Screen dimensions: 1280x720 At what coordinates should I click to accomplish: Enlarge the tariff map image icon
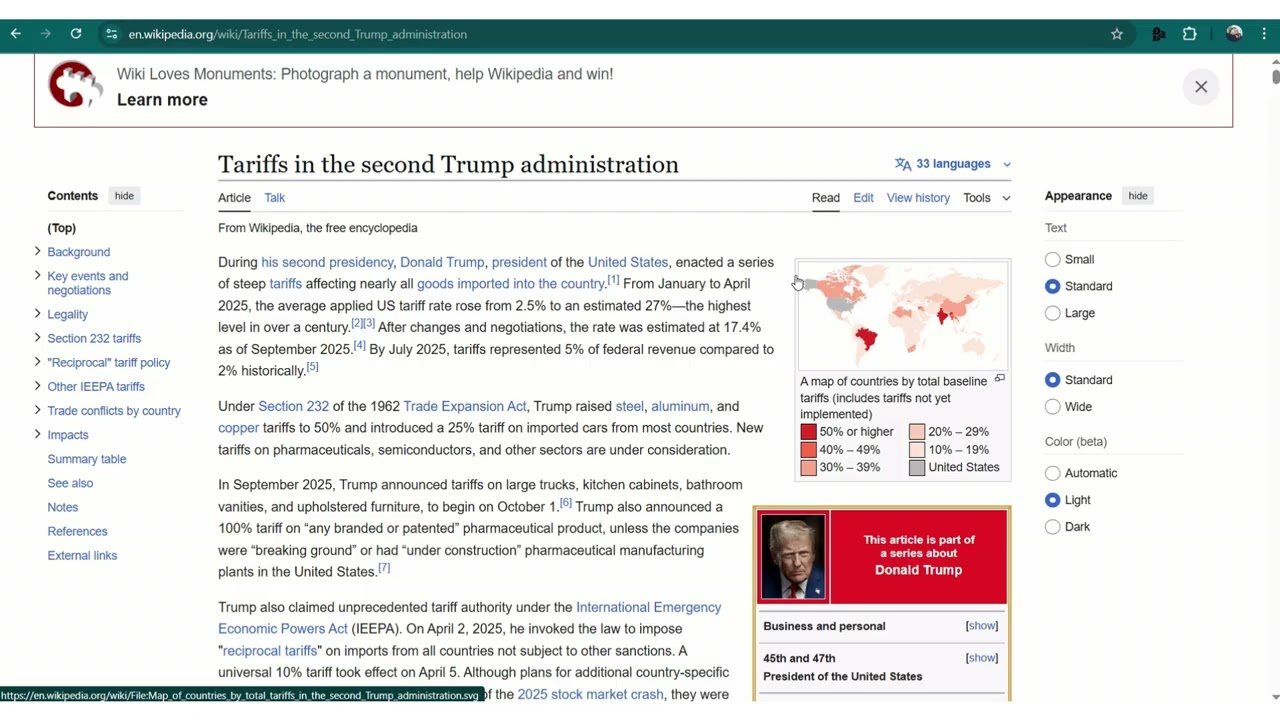point(999,379)
